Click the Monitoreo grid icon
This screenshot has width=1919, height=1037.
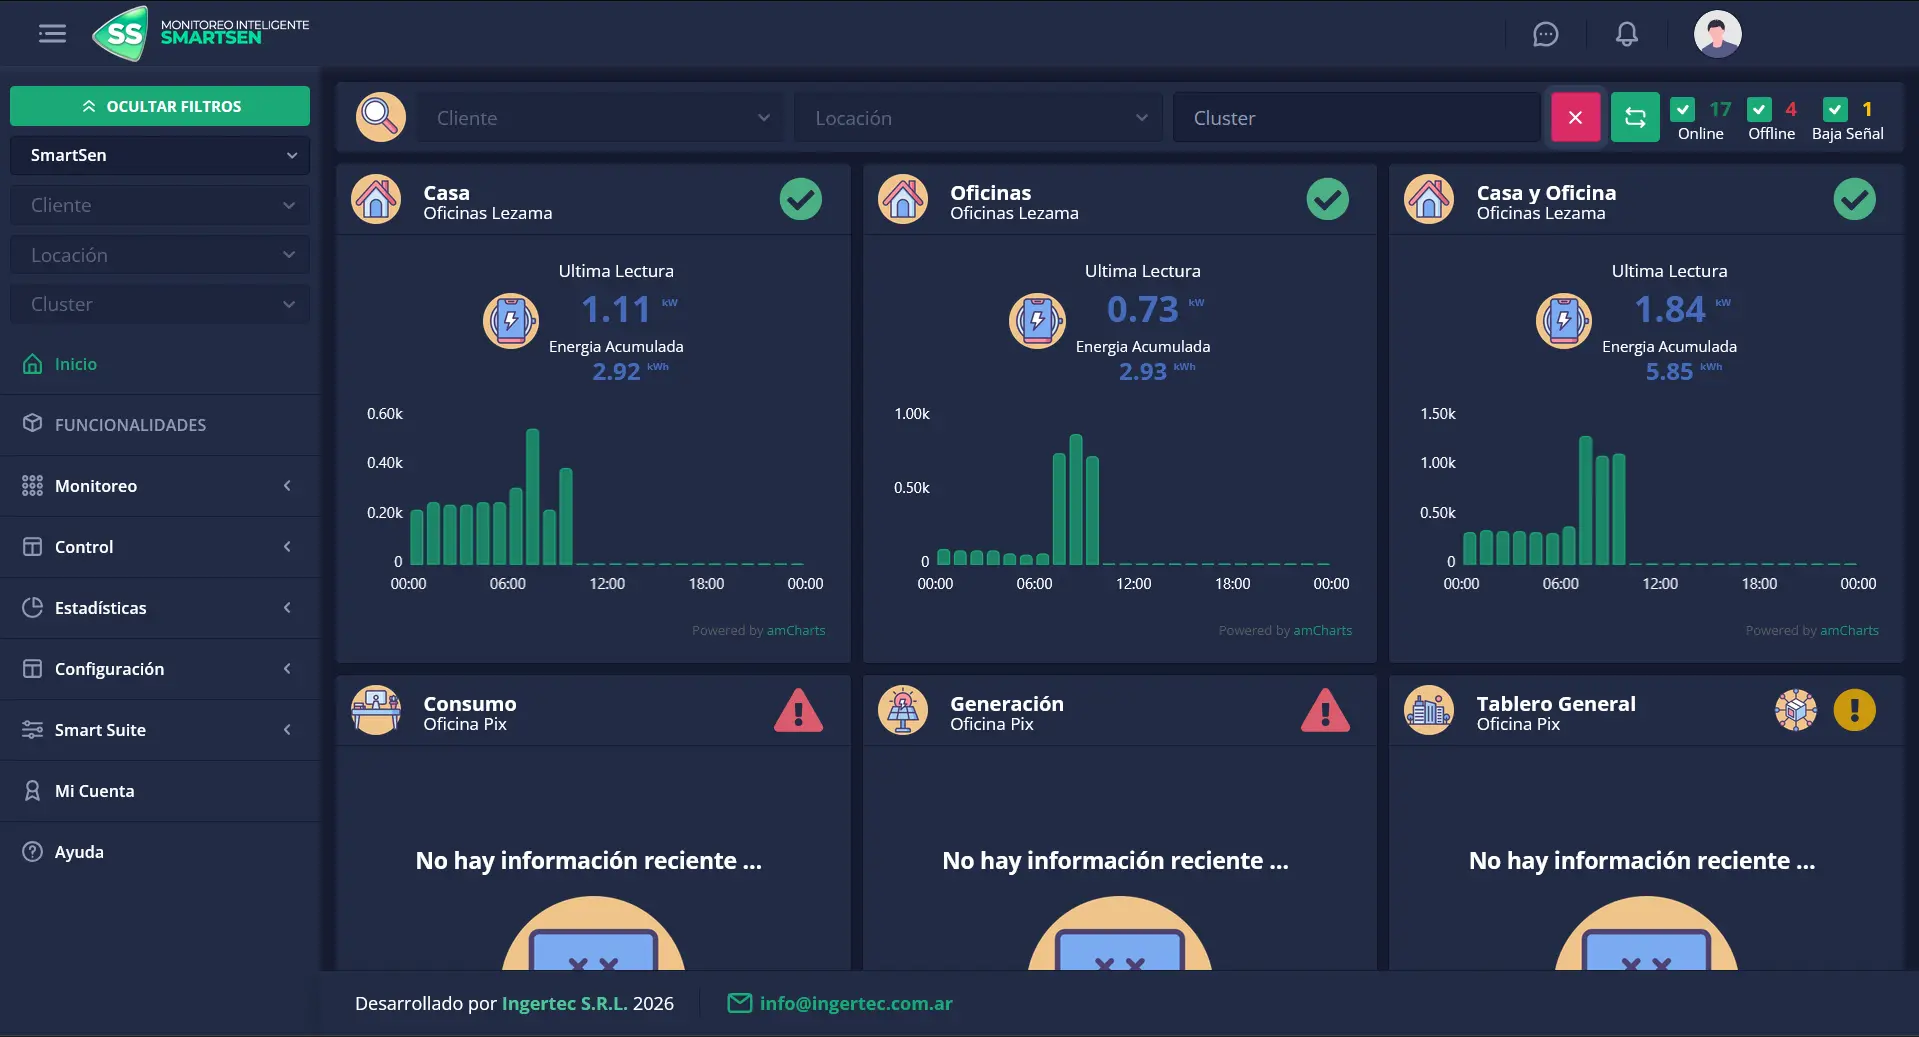pyautogui.click(x=32, y=486)
